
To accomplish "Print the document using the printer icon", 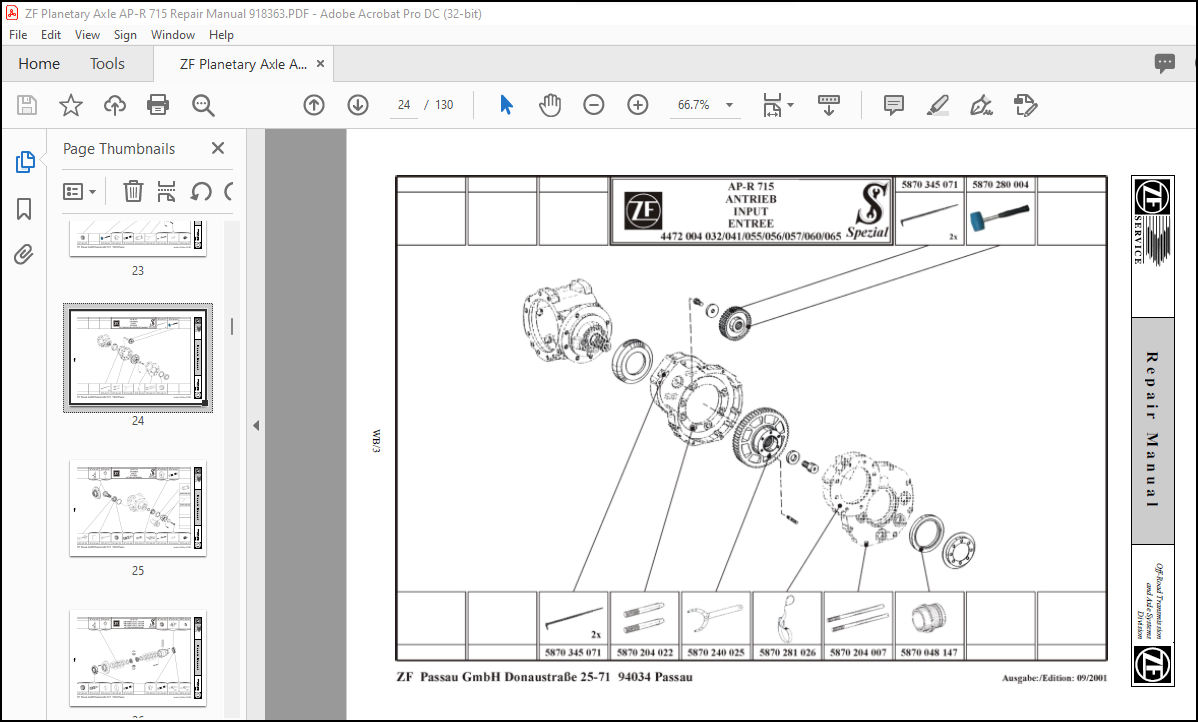I will pos(158,105).
